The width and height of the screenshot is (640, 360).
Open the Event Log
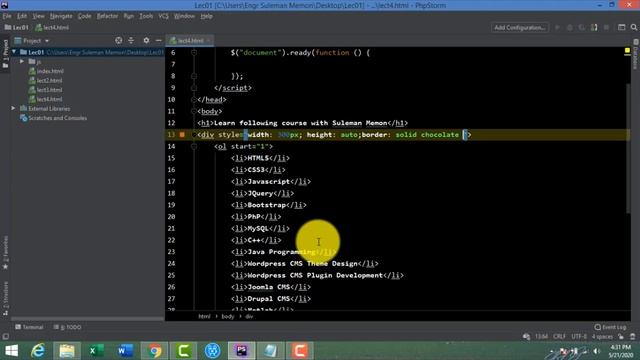[610, 327]
